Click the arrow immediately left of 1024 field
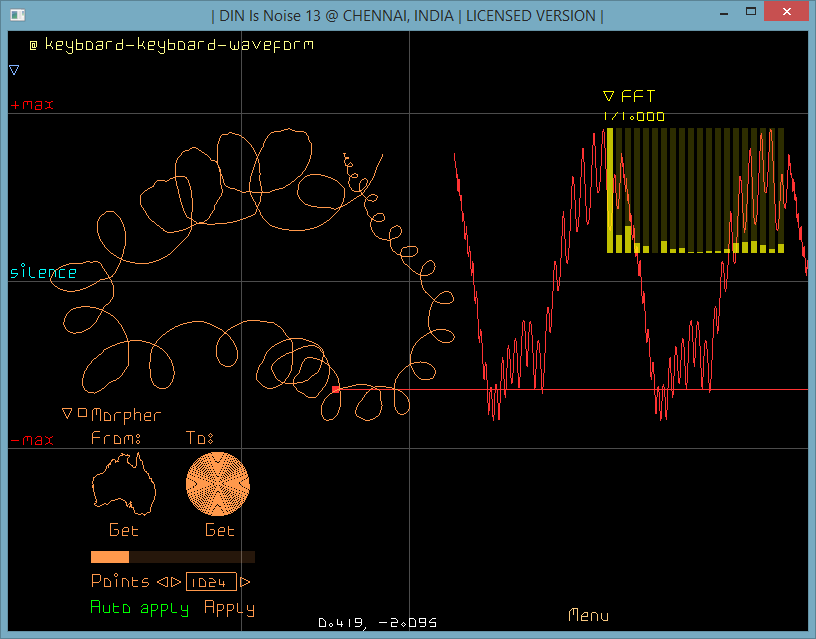The width and height of the screenshot is (816, 639). coord(176,582)
